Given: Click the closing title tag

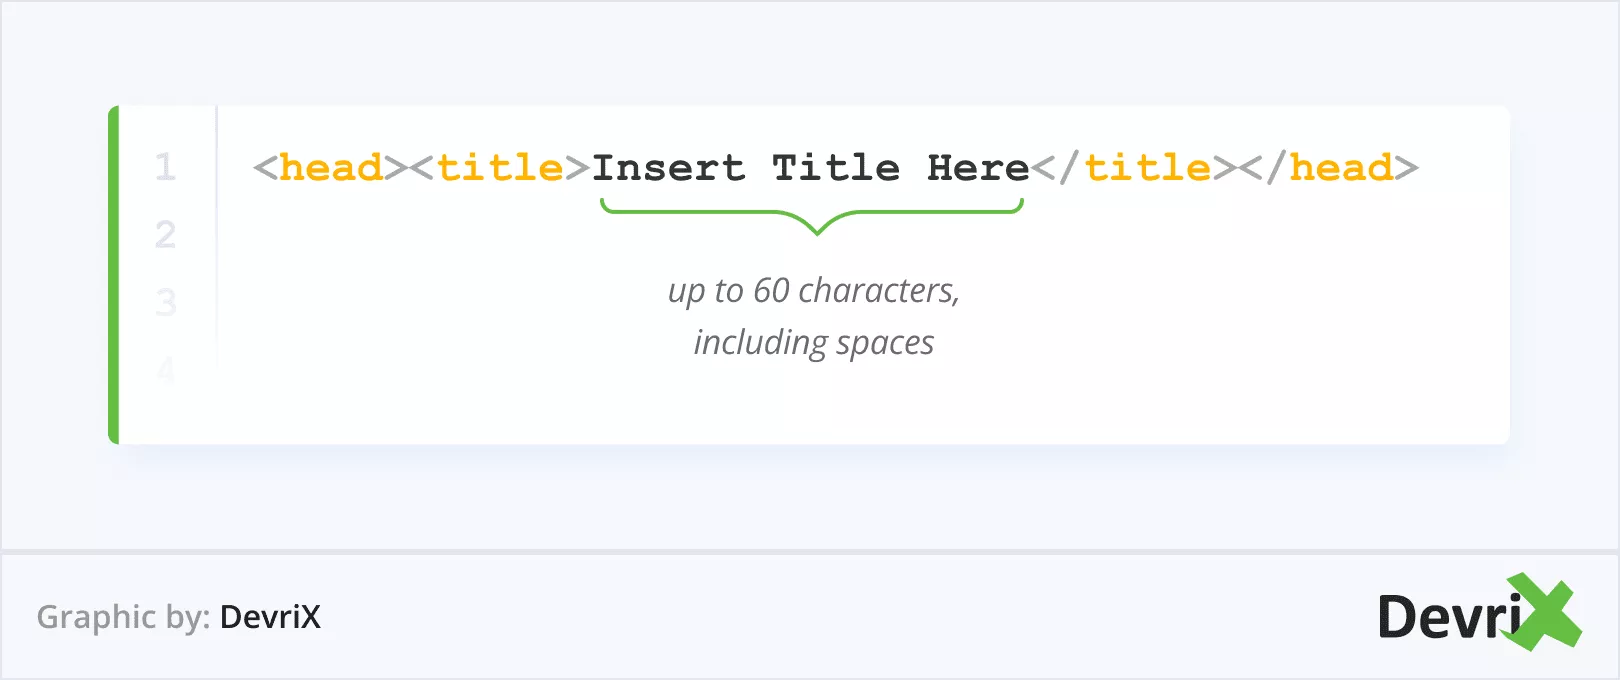Looking at the screenshot, I should [1134, 168].
